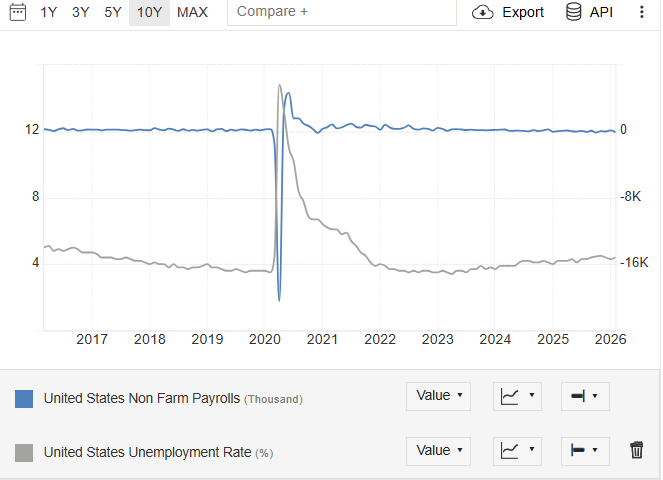Select the 5Y time range
Screen dimensions: 663x480
click(x=113, y=12)
